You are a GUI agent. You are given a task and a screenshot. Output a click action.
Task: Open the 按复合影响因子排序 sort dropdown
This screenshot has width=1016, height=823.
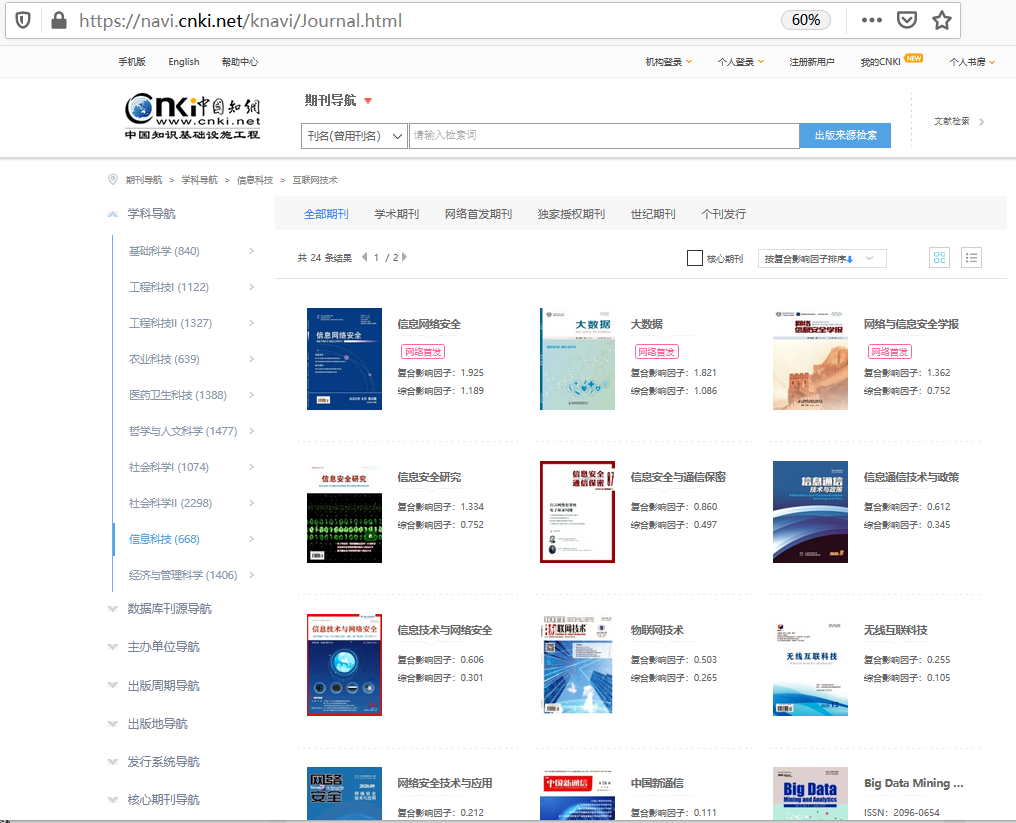click(x=822, y=259)
